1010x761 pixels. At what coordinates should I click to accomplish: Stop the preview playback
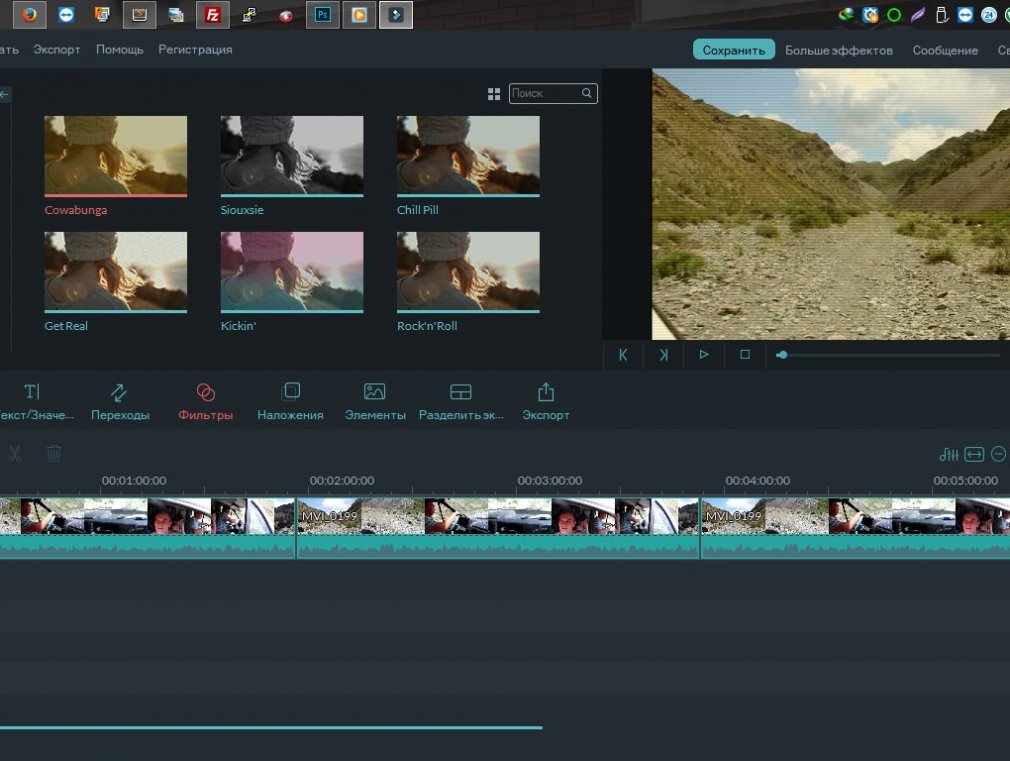click(x=745, y=355)
